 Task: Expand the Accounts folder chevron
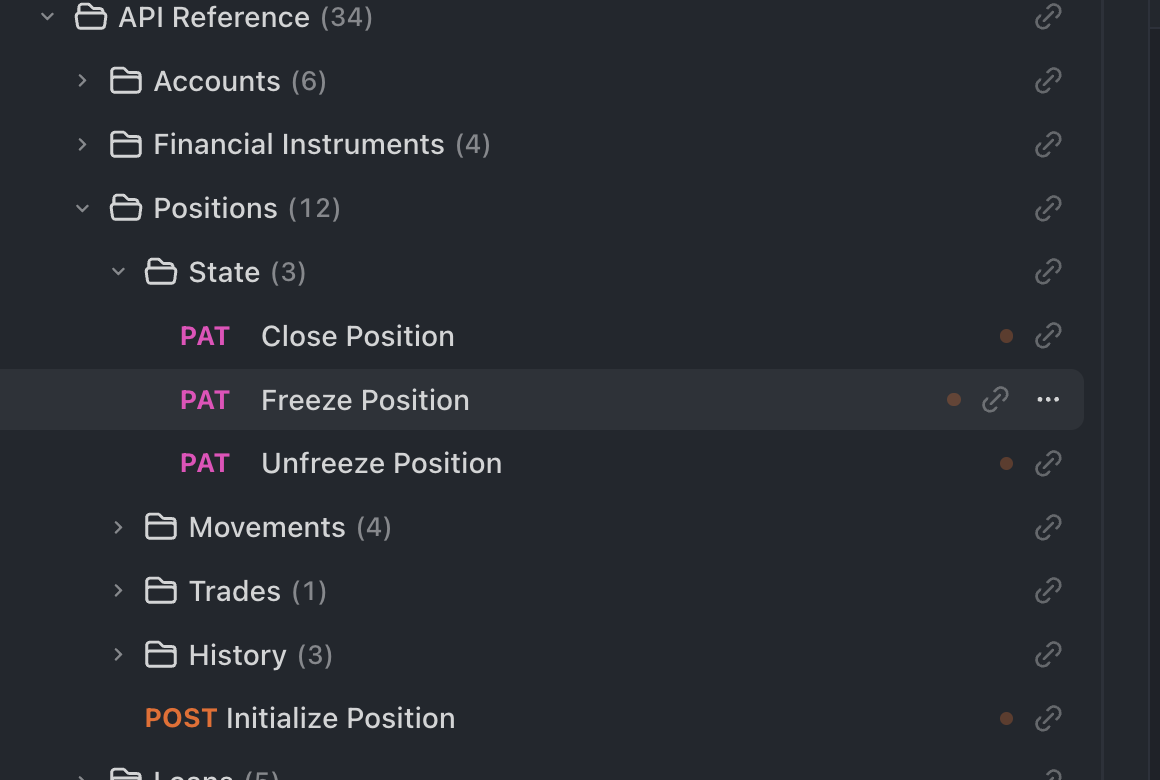[83, 81]
